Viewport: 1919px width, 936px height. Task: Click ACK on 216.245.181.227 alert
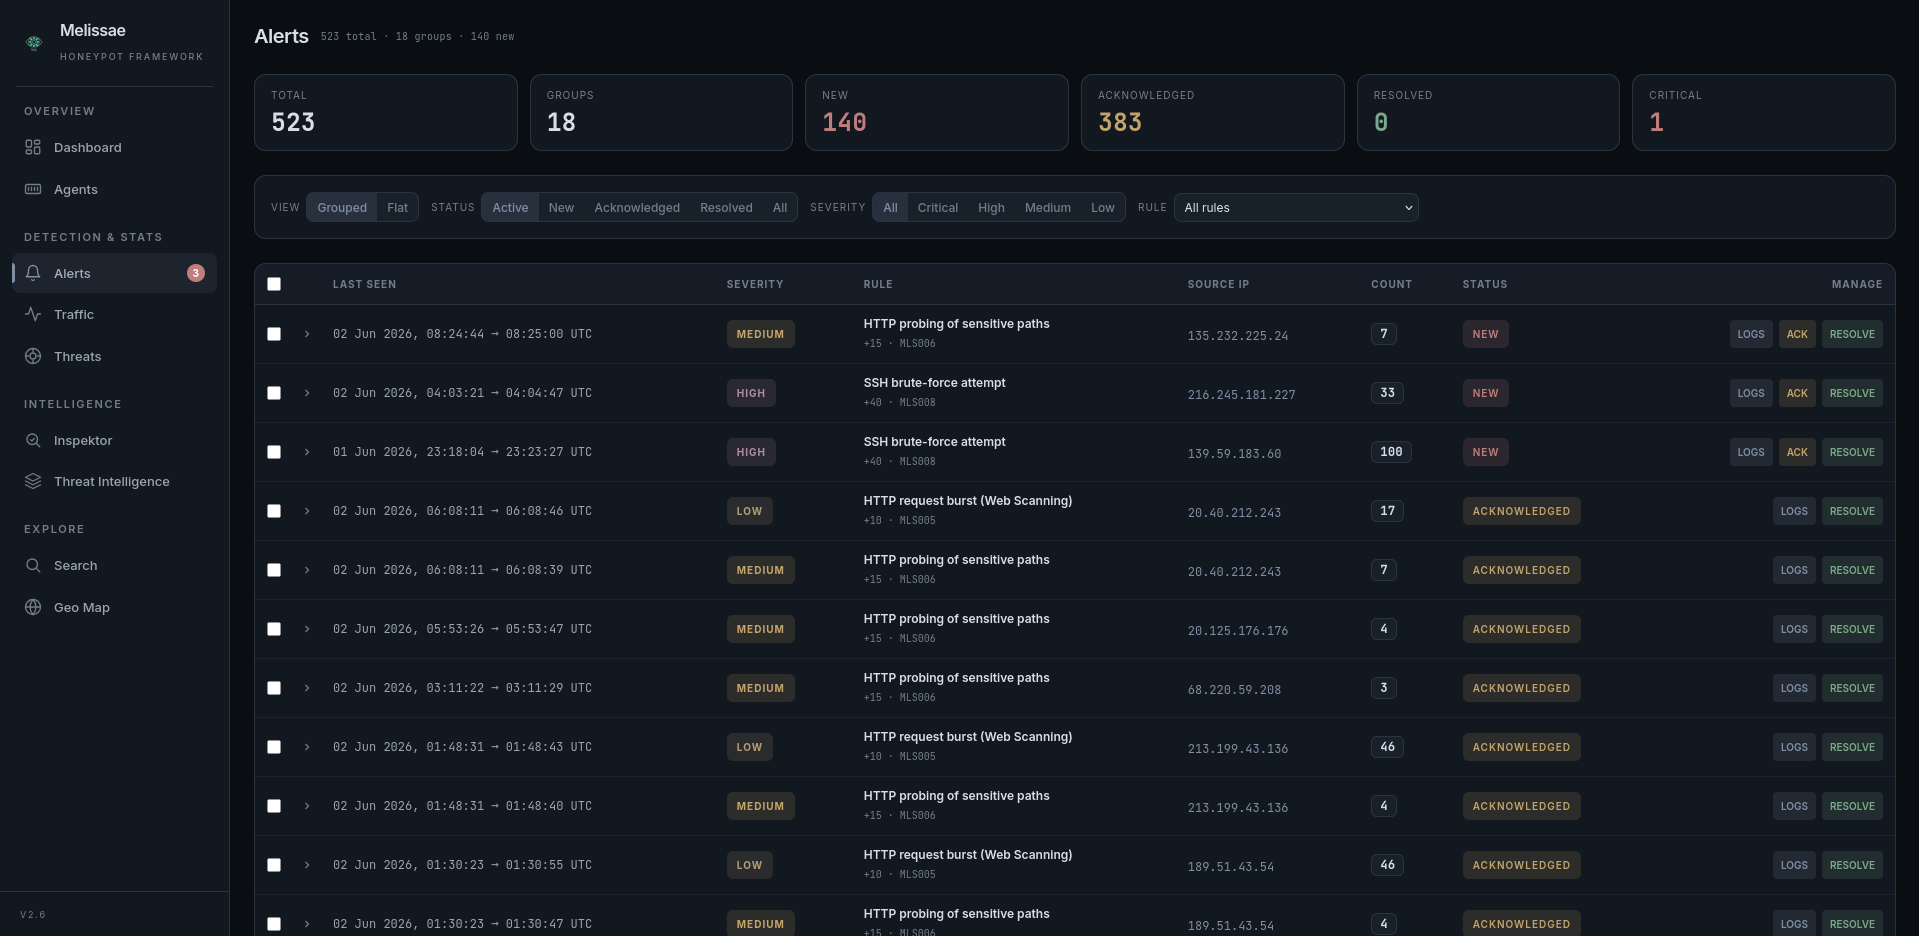click(x=1797, y=393)
